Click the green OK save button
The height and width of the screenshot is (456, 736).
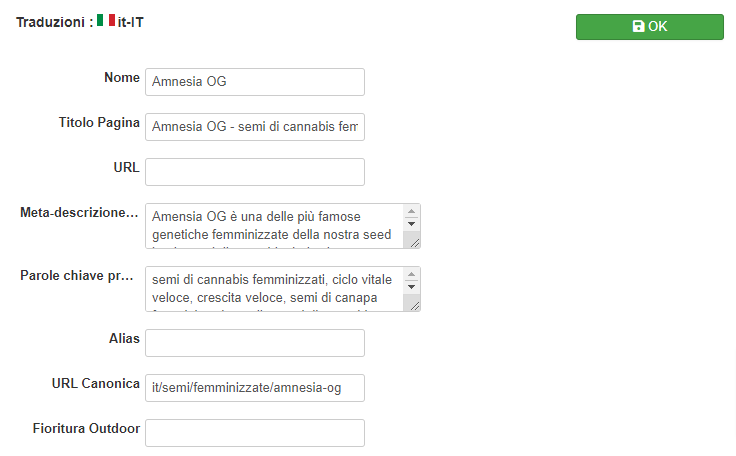pyautogui.click(x=650, y=27)
